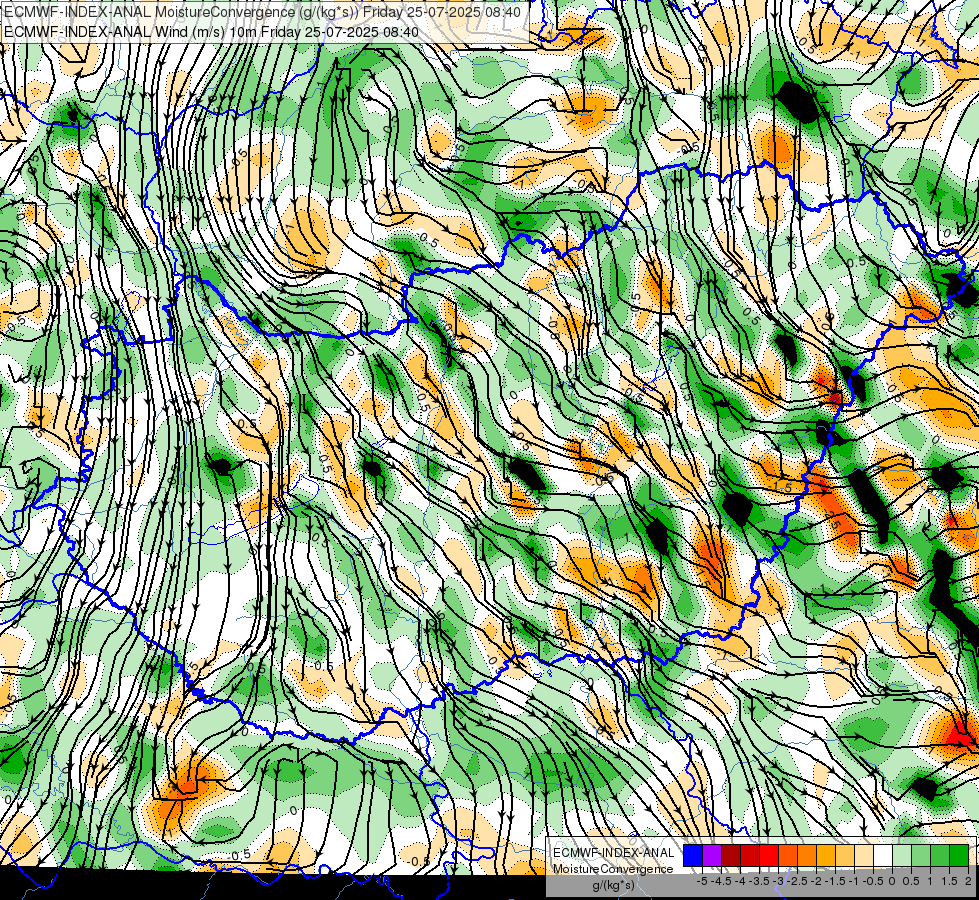Click the legend's "g/(kg*s)" unit label
This screenshot has width=979, height=900.
614,886
